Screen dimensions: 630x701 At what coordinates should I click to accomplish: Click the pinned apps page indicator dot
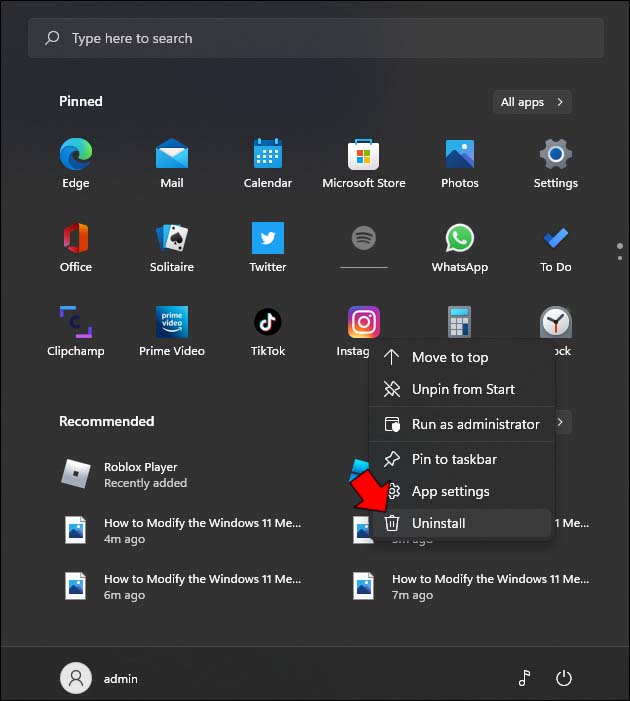[619, 246]
